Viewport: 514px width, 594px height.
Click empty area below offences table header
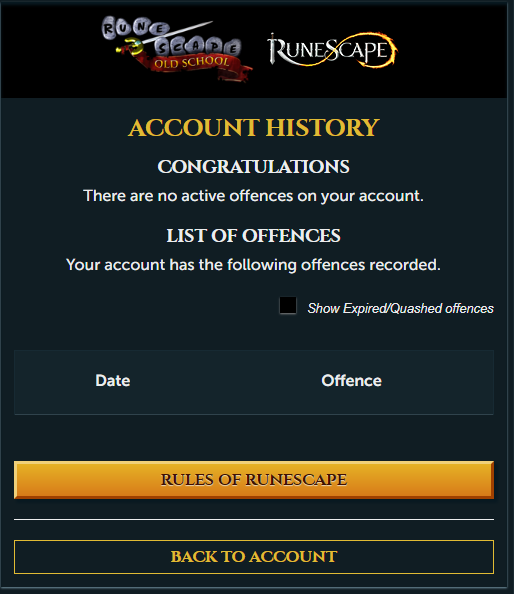pos(254,438)
